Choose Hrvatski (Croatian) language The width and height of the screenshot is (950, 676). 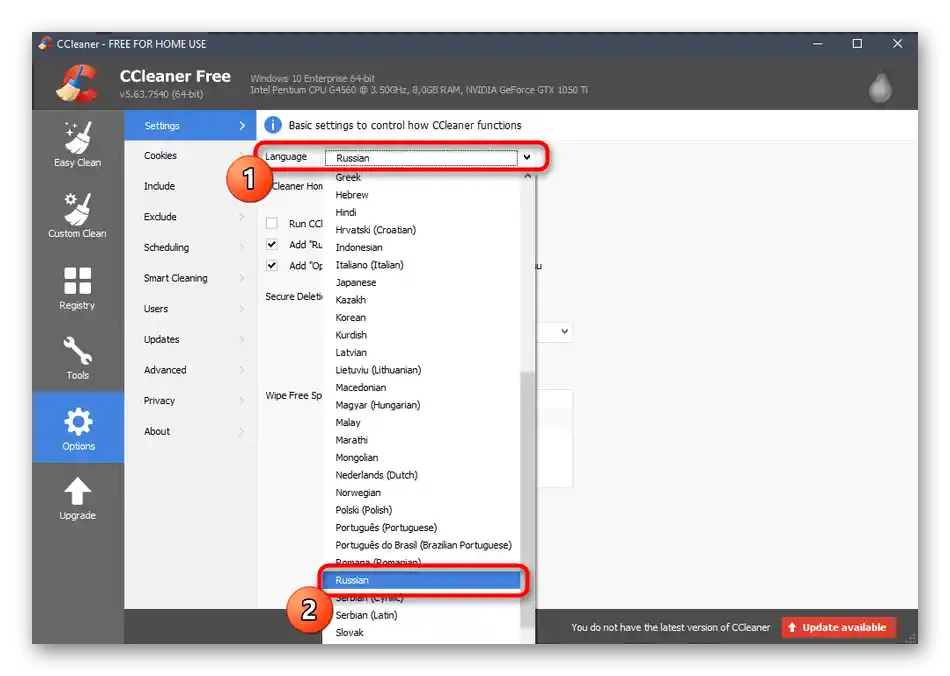421,230
